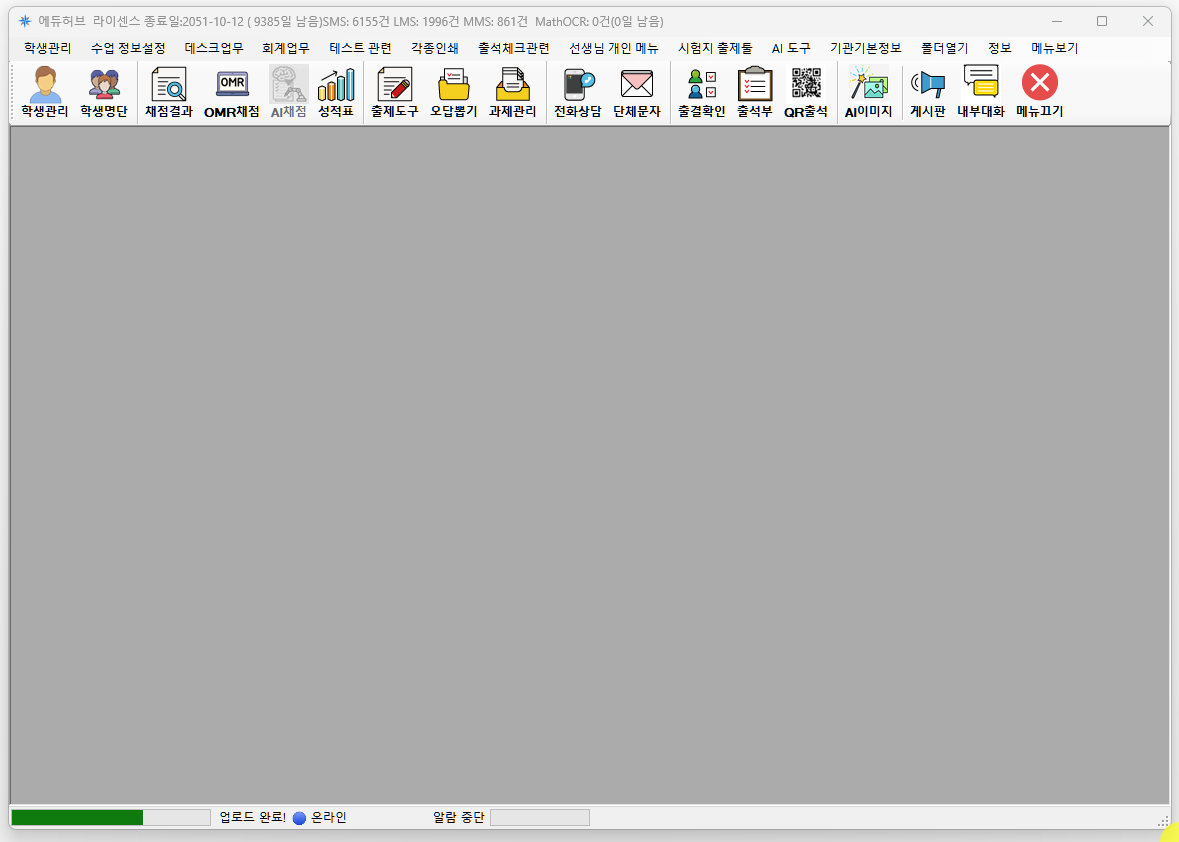The image size is (1179, 842).
Task: Open the 게시판 megaphone icon
Action: click(x=928, y=92)
